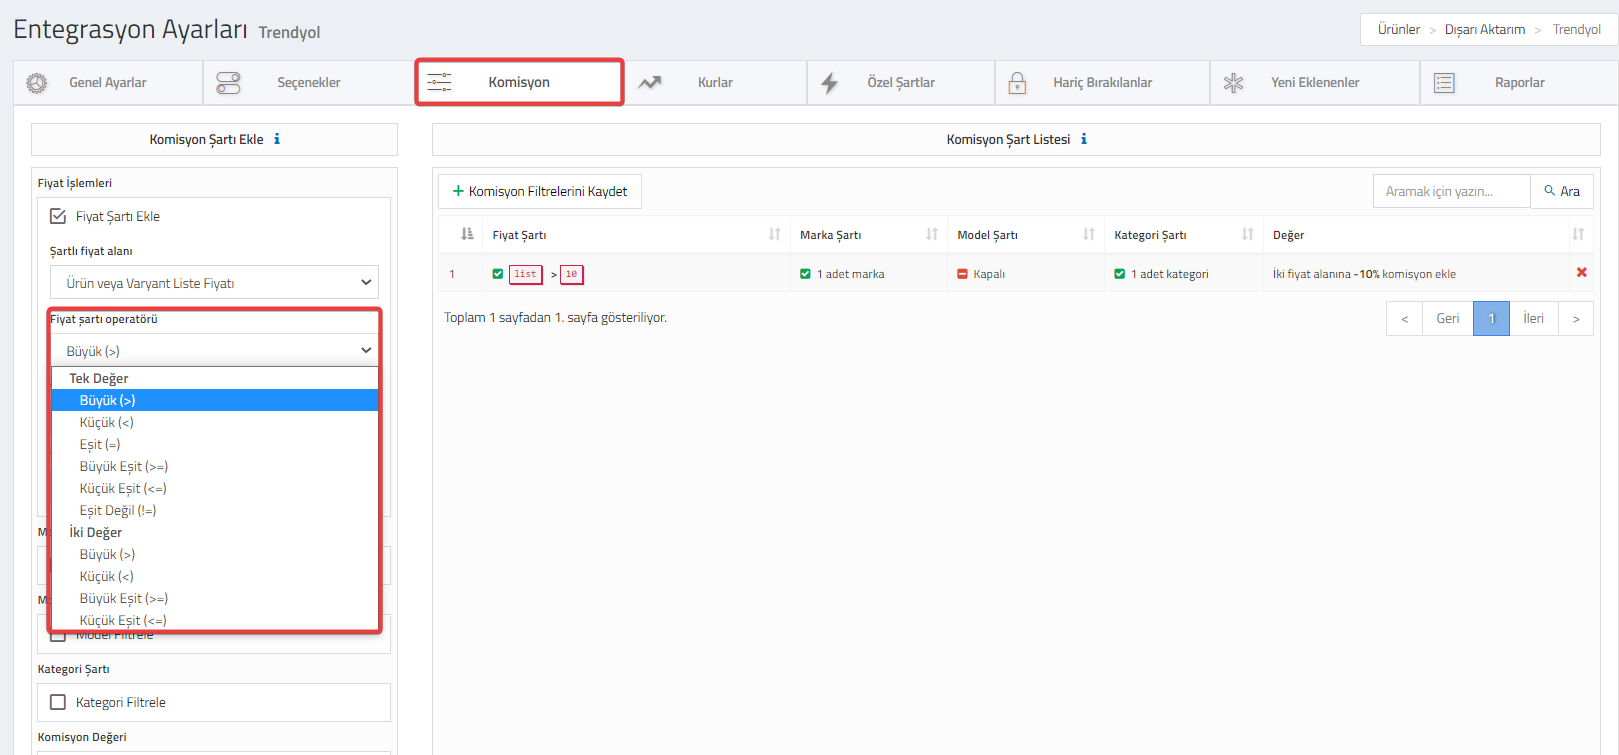Go to the Özel Şartlar tab

pyautogui.click(x=901, y=83)
